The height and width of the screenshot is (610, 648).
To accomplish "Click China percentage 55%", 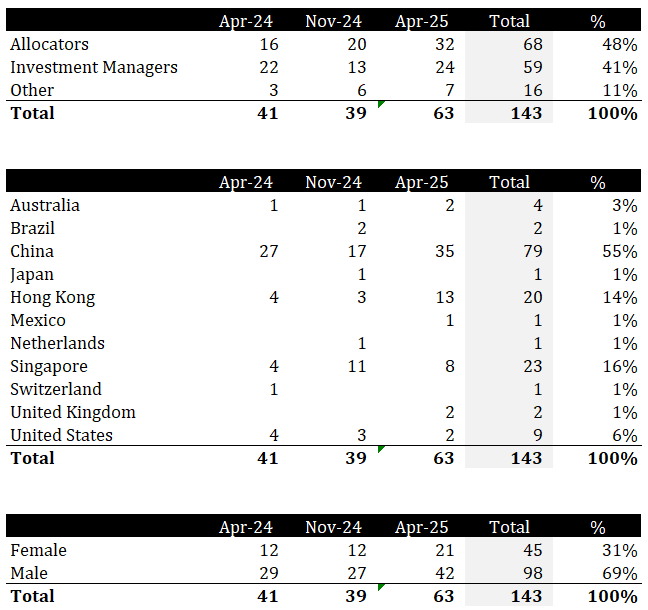I will point(619,251).
